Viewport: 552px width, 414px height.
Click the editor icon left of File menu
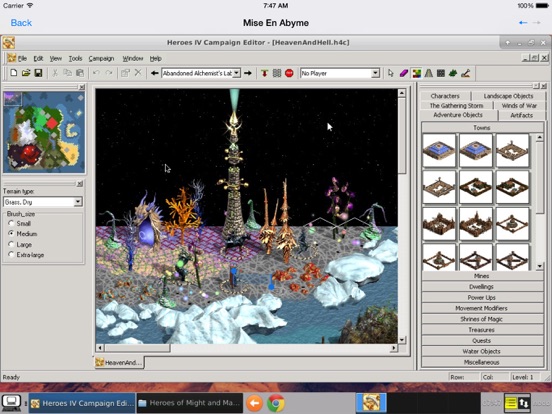pos(11,58)
